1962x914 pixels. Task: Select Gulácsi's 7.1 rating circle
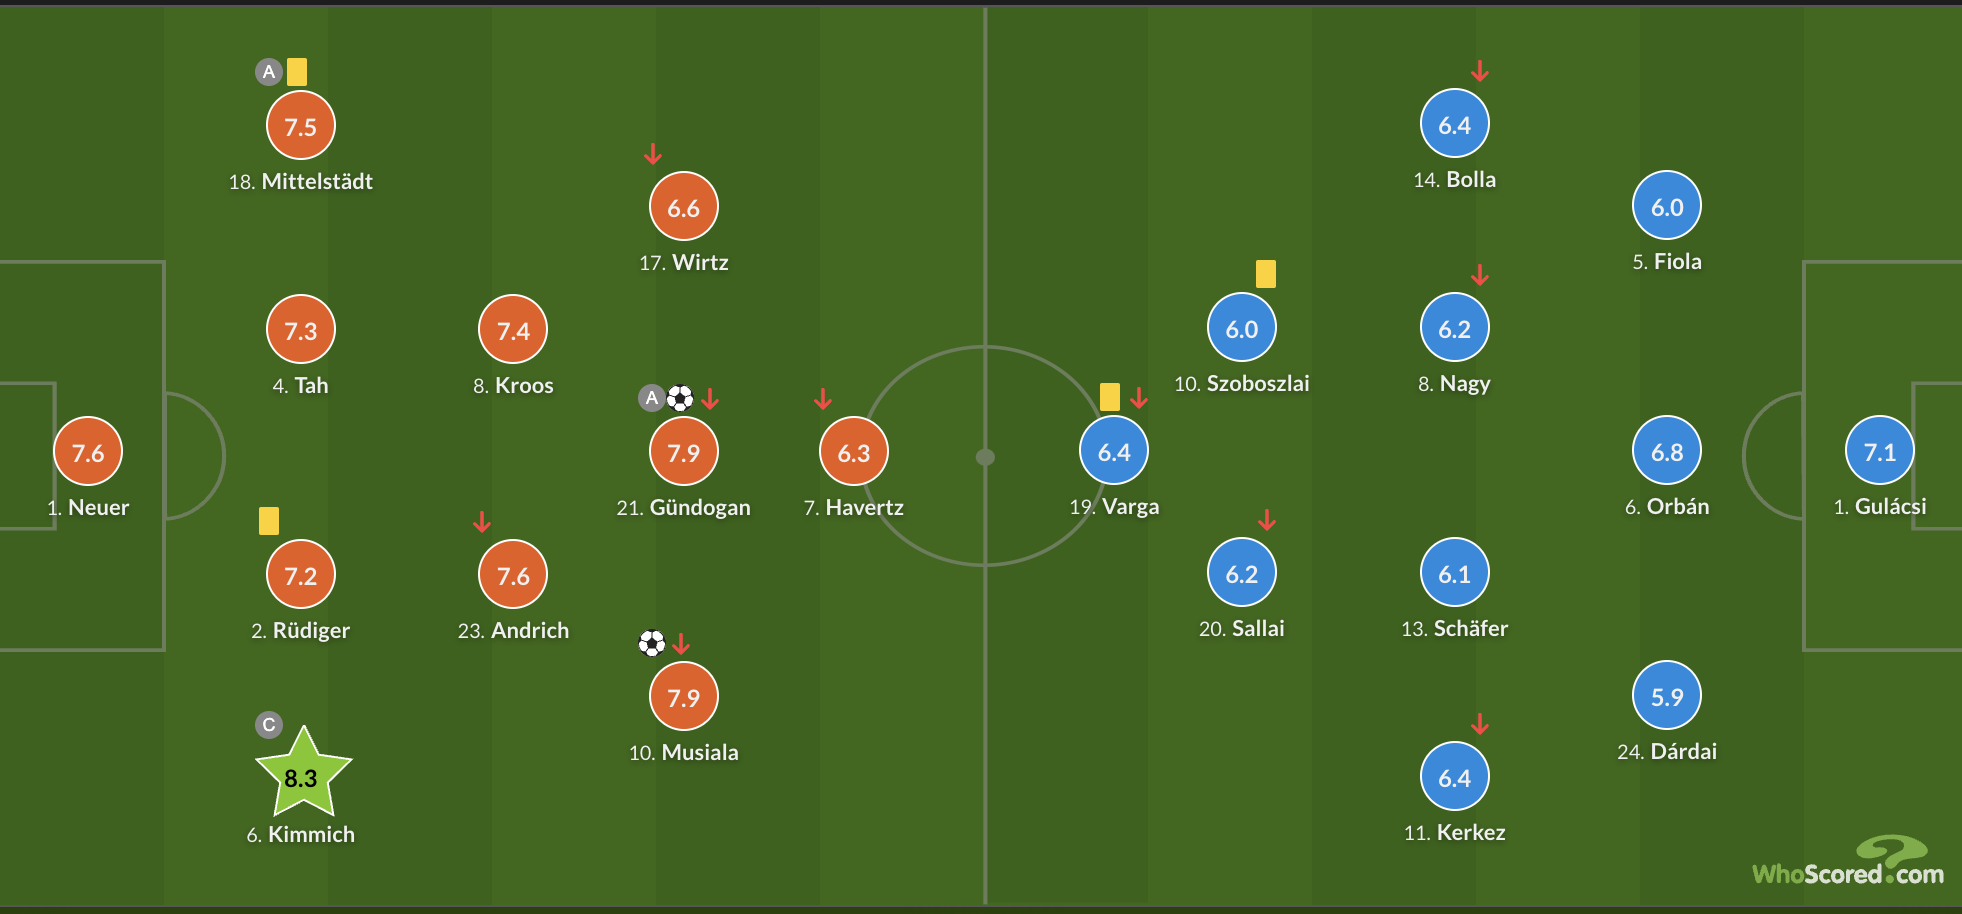(x=1880, y=451)
